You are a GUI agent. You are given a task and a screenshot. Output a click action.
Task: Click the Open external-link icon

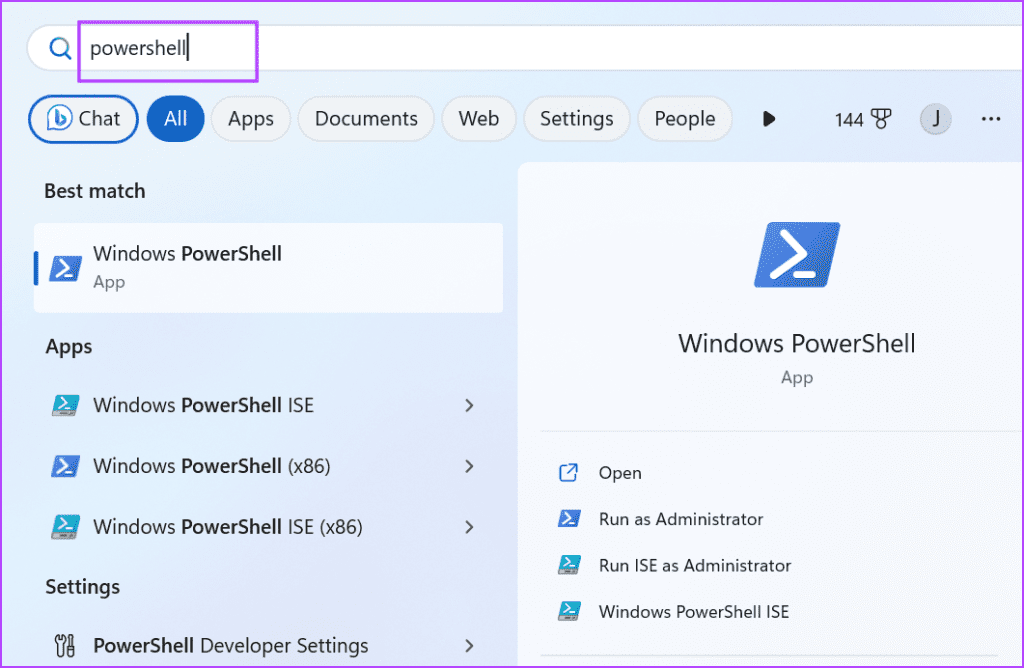568,473
